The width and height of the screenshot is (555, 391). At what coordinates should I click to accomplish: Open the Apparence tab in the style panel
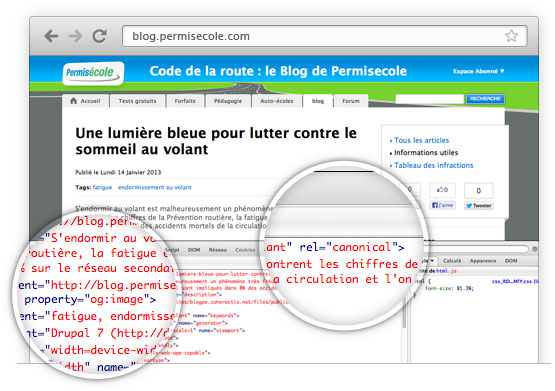[x=483, y=261]
